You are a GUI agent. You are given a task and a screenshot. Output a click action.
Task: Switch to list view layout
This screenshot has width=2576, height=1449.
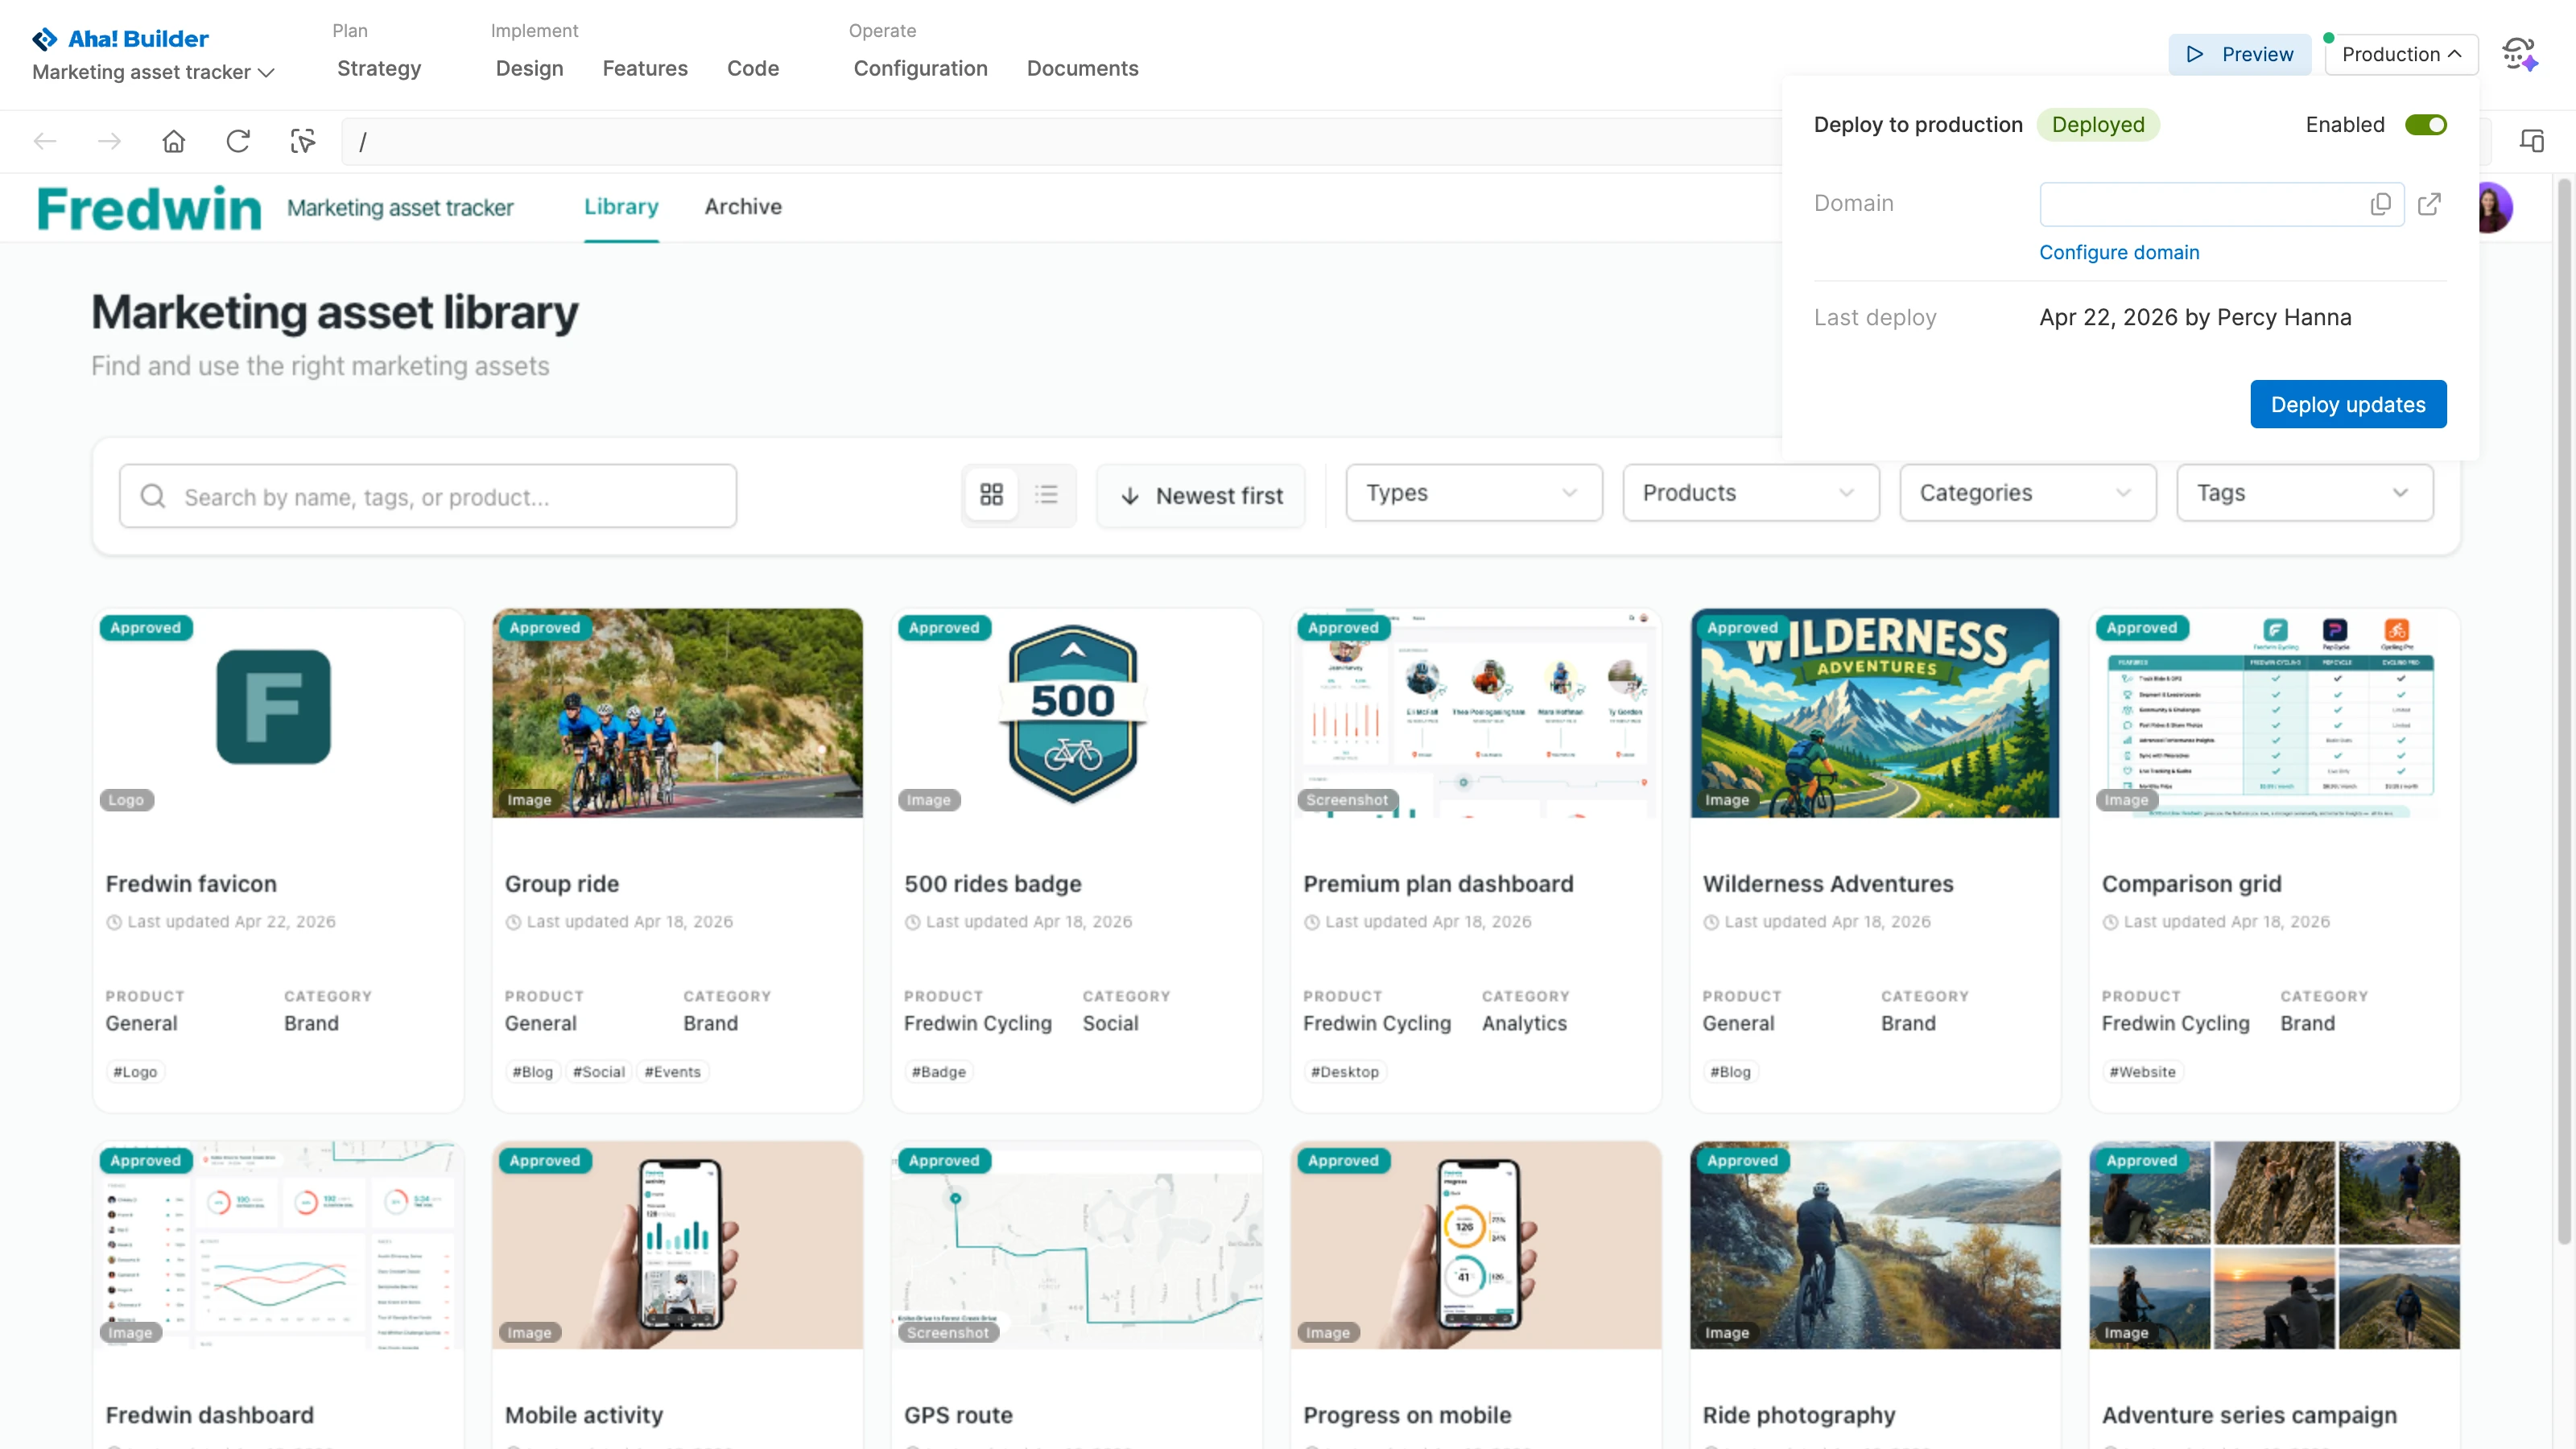tap(1046, 495)
